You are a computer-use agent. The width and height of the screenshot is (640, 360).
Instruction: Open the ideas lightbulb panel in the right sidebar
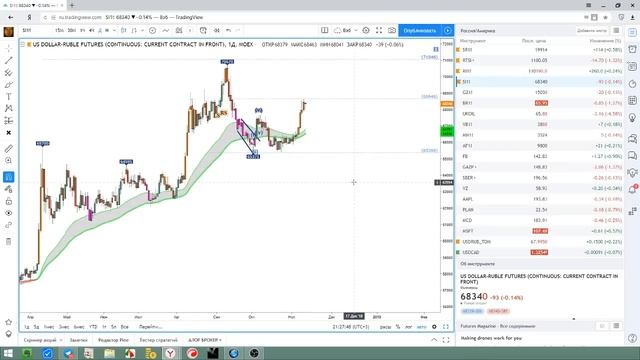coord(632,118)
